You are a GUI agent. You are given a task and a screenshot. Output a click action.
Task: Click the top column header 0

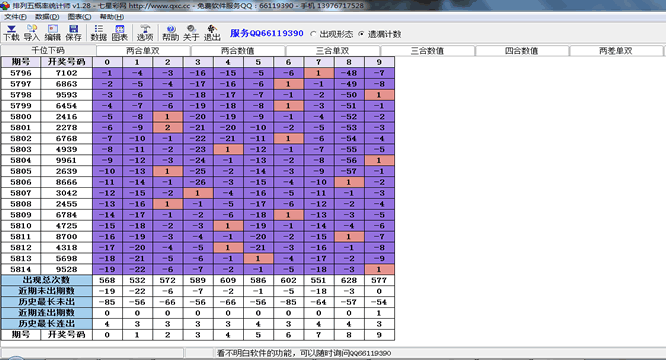click(x=107, y=62)
